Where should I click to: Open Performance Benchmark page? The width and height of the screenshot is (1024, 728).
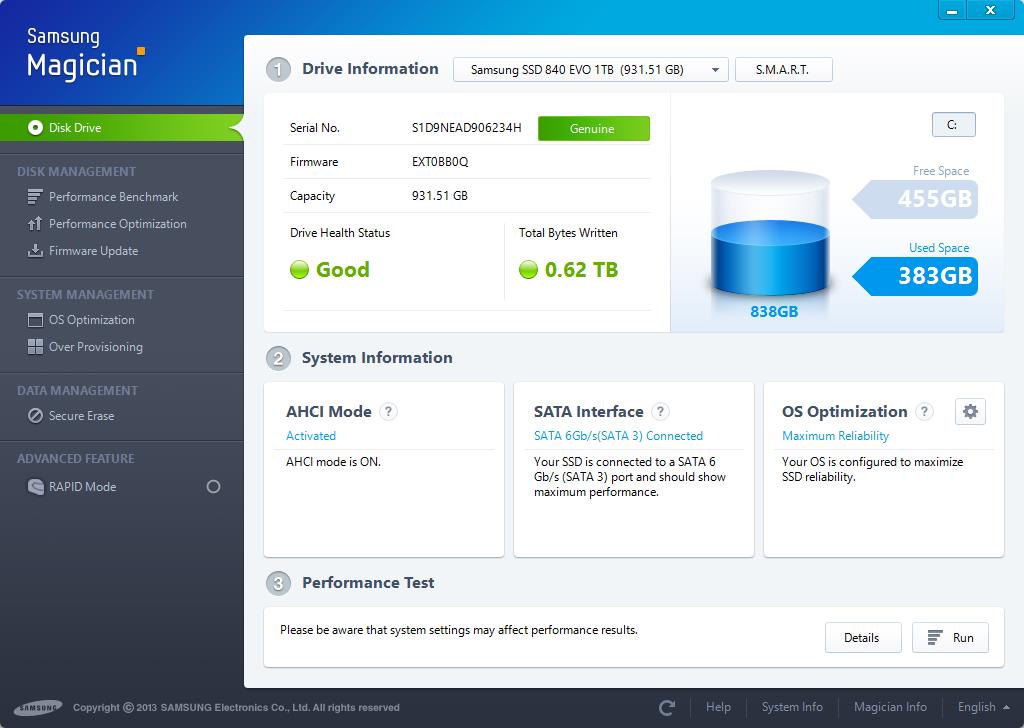point(113,197)
